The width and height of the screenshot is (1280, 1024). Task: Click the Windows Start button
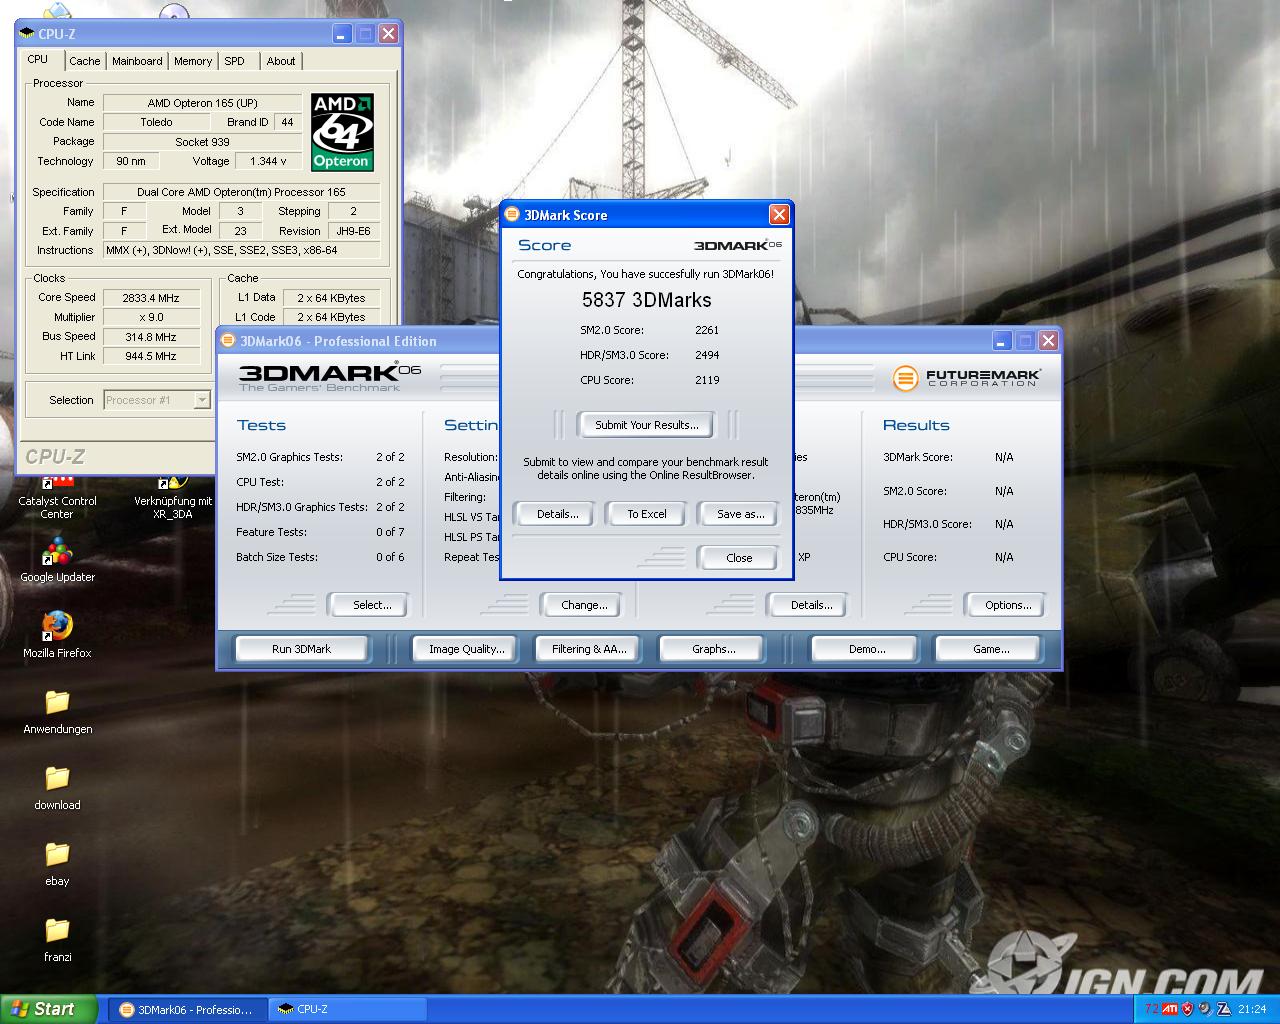click(x=48, y=1009)
